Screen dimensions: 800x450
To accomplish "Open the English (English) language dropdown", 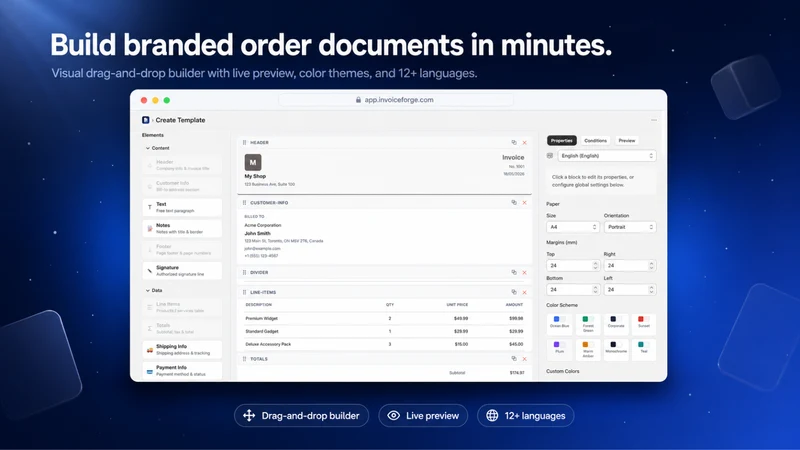I will [607, 156].
